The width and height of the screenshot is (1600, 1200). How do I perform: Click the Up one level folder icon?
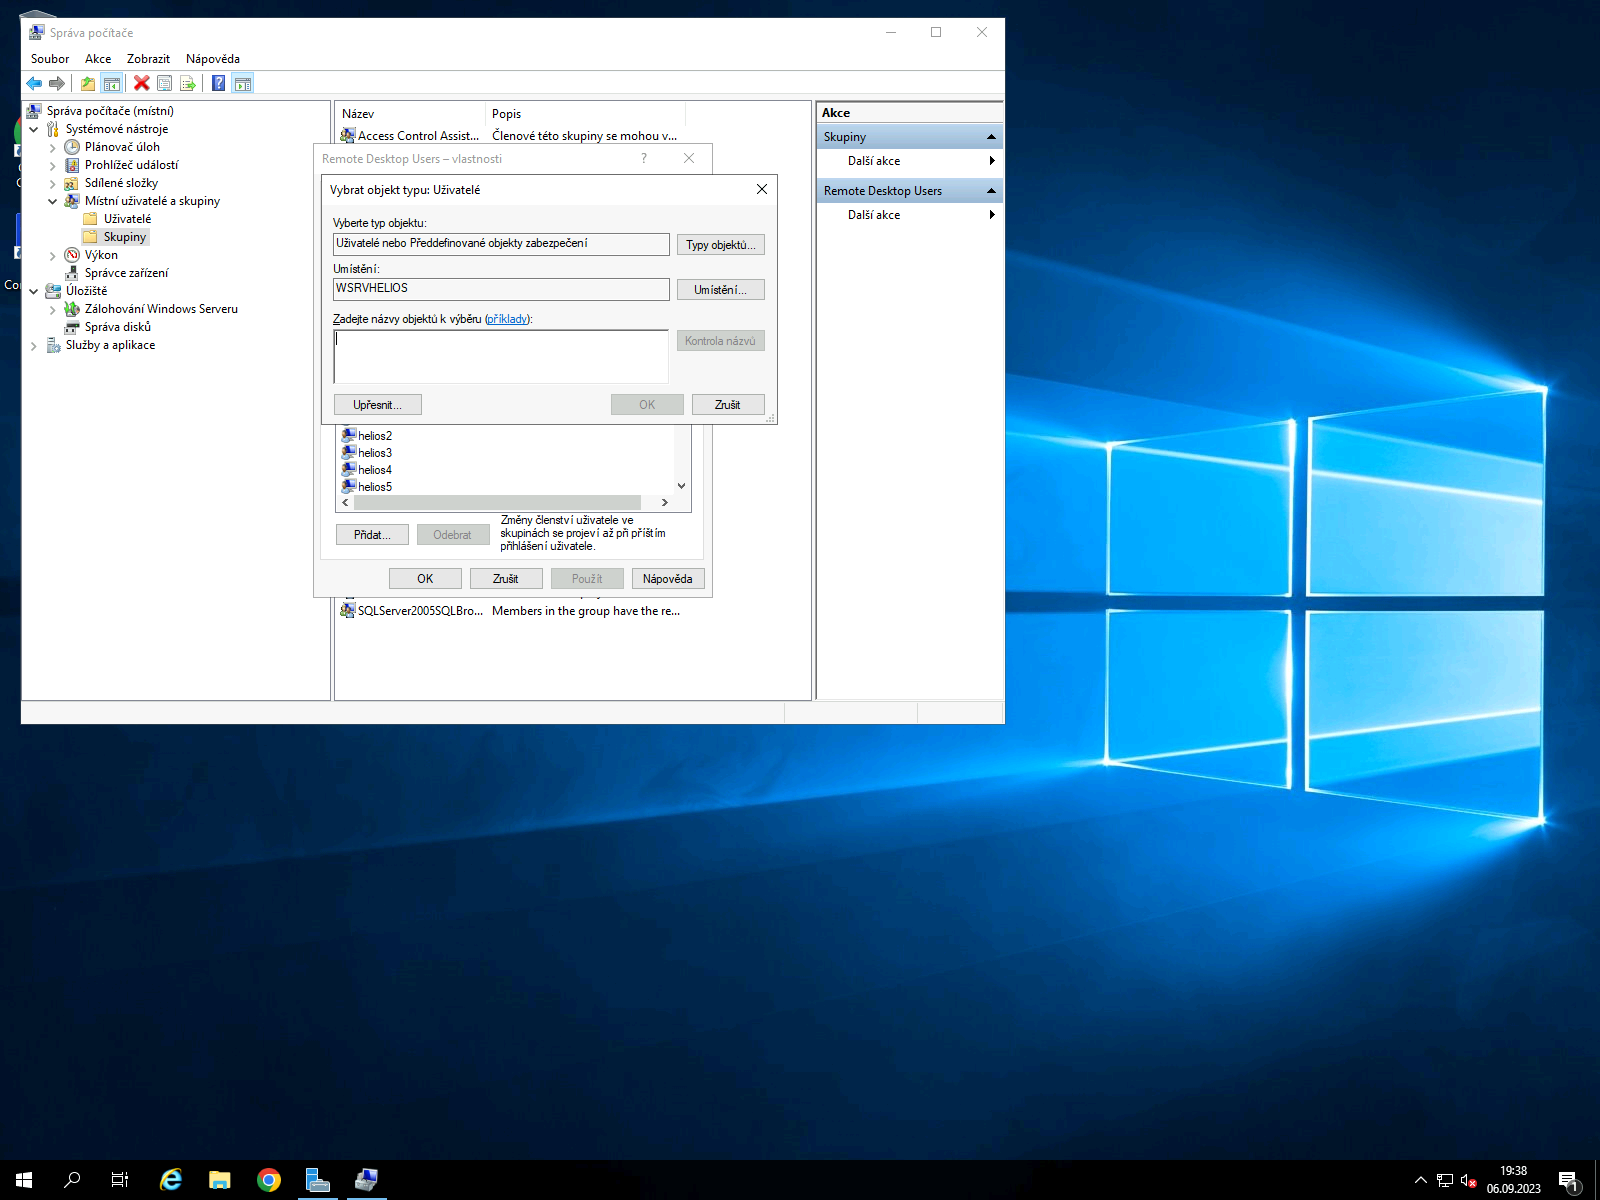[x=88, y=84]
